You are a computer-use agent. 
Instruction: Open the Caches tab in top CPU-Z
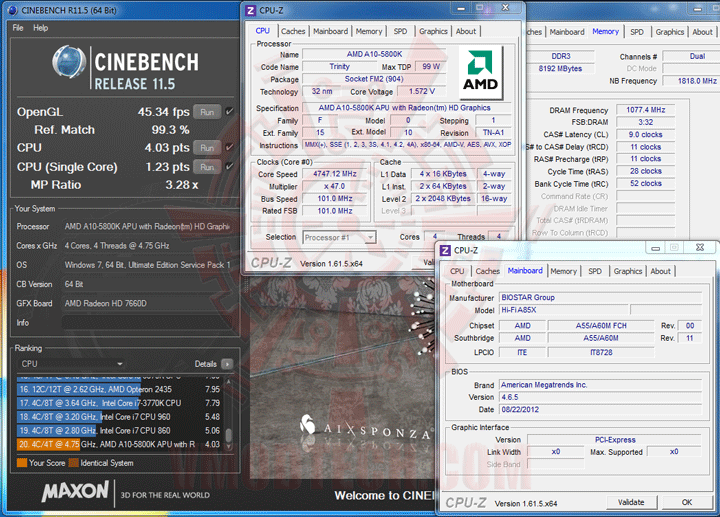293,31
